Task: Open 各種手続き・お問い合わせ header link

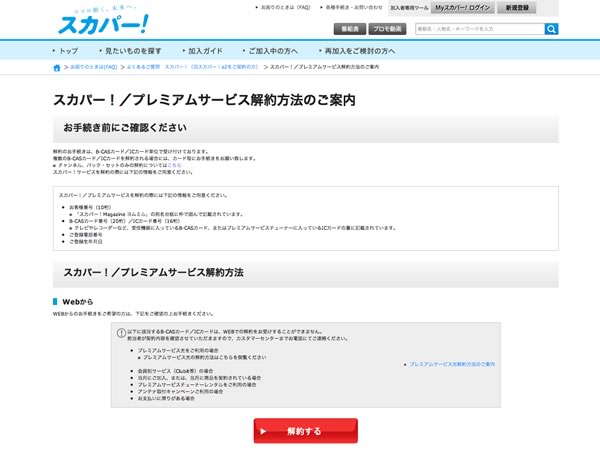Action: pyautogui.click(x=354, y=7)
